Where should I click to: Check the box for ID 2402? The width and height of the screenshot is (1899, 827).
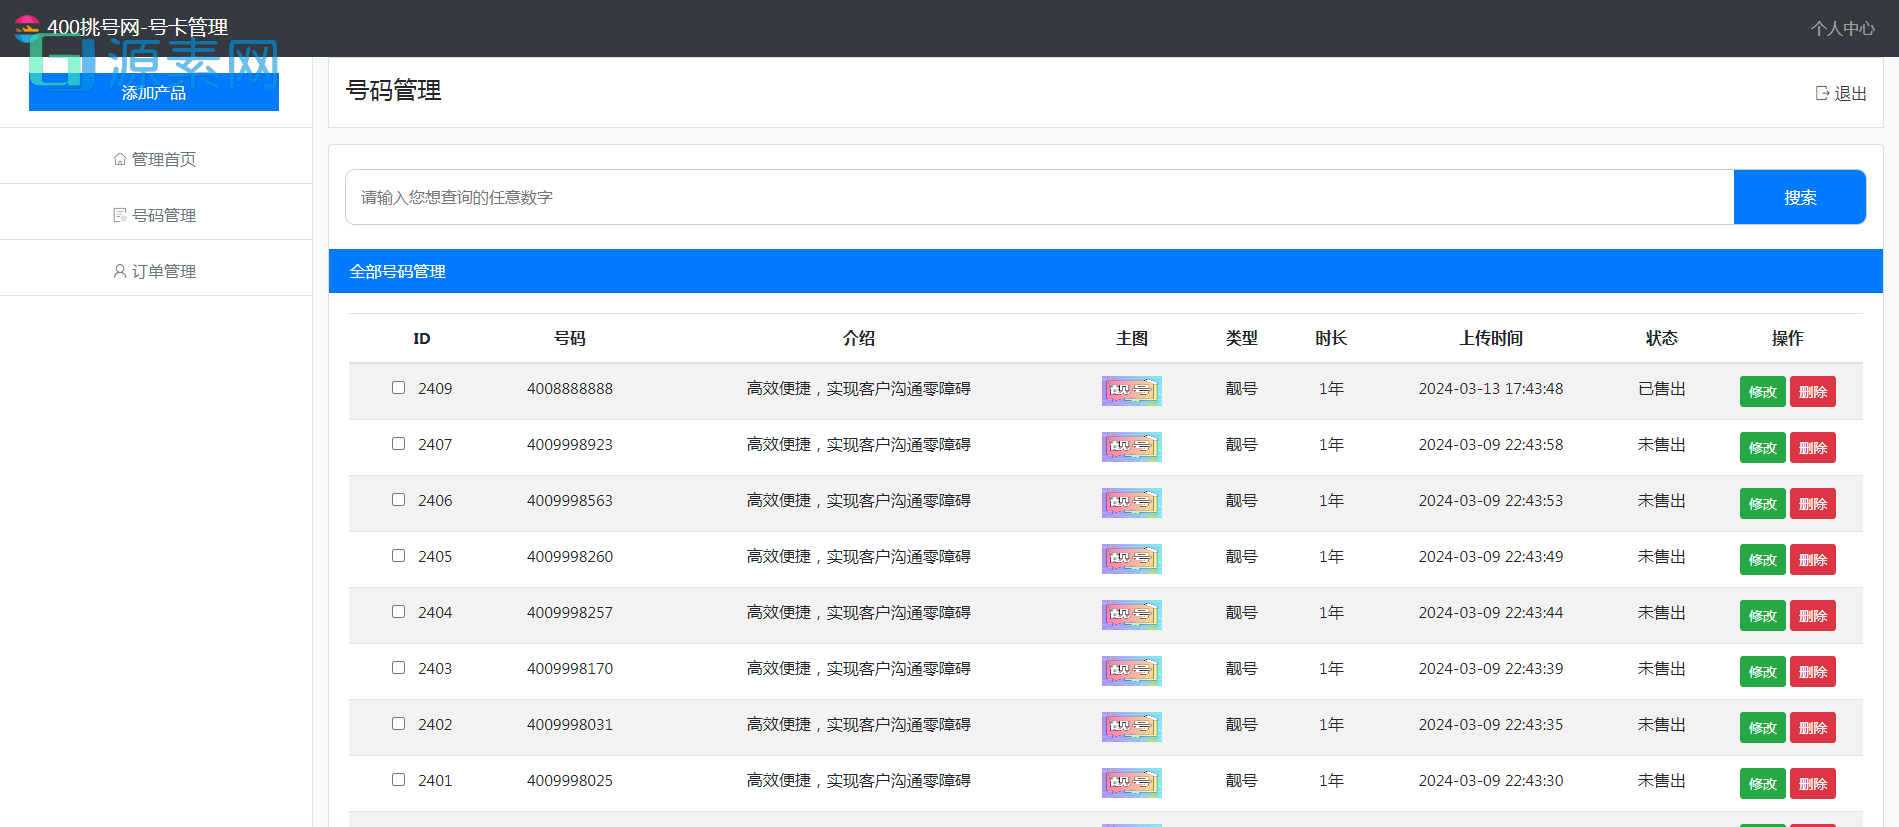tap(398, 723)
